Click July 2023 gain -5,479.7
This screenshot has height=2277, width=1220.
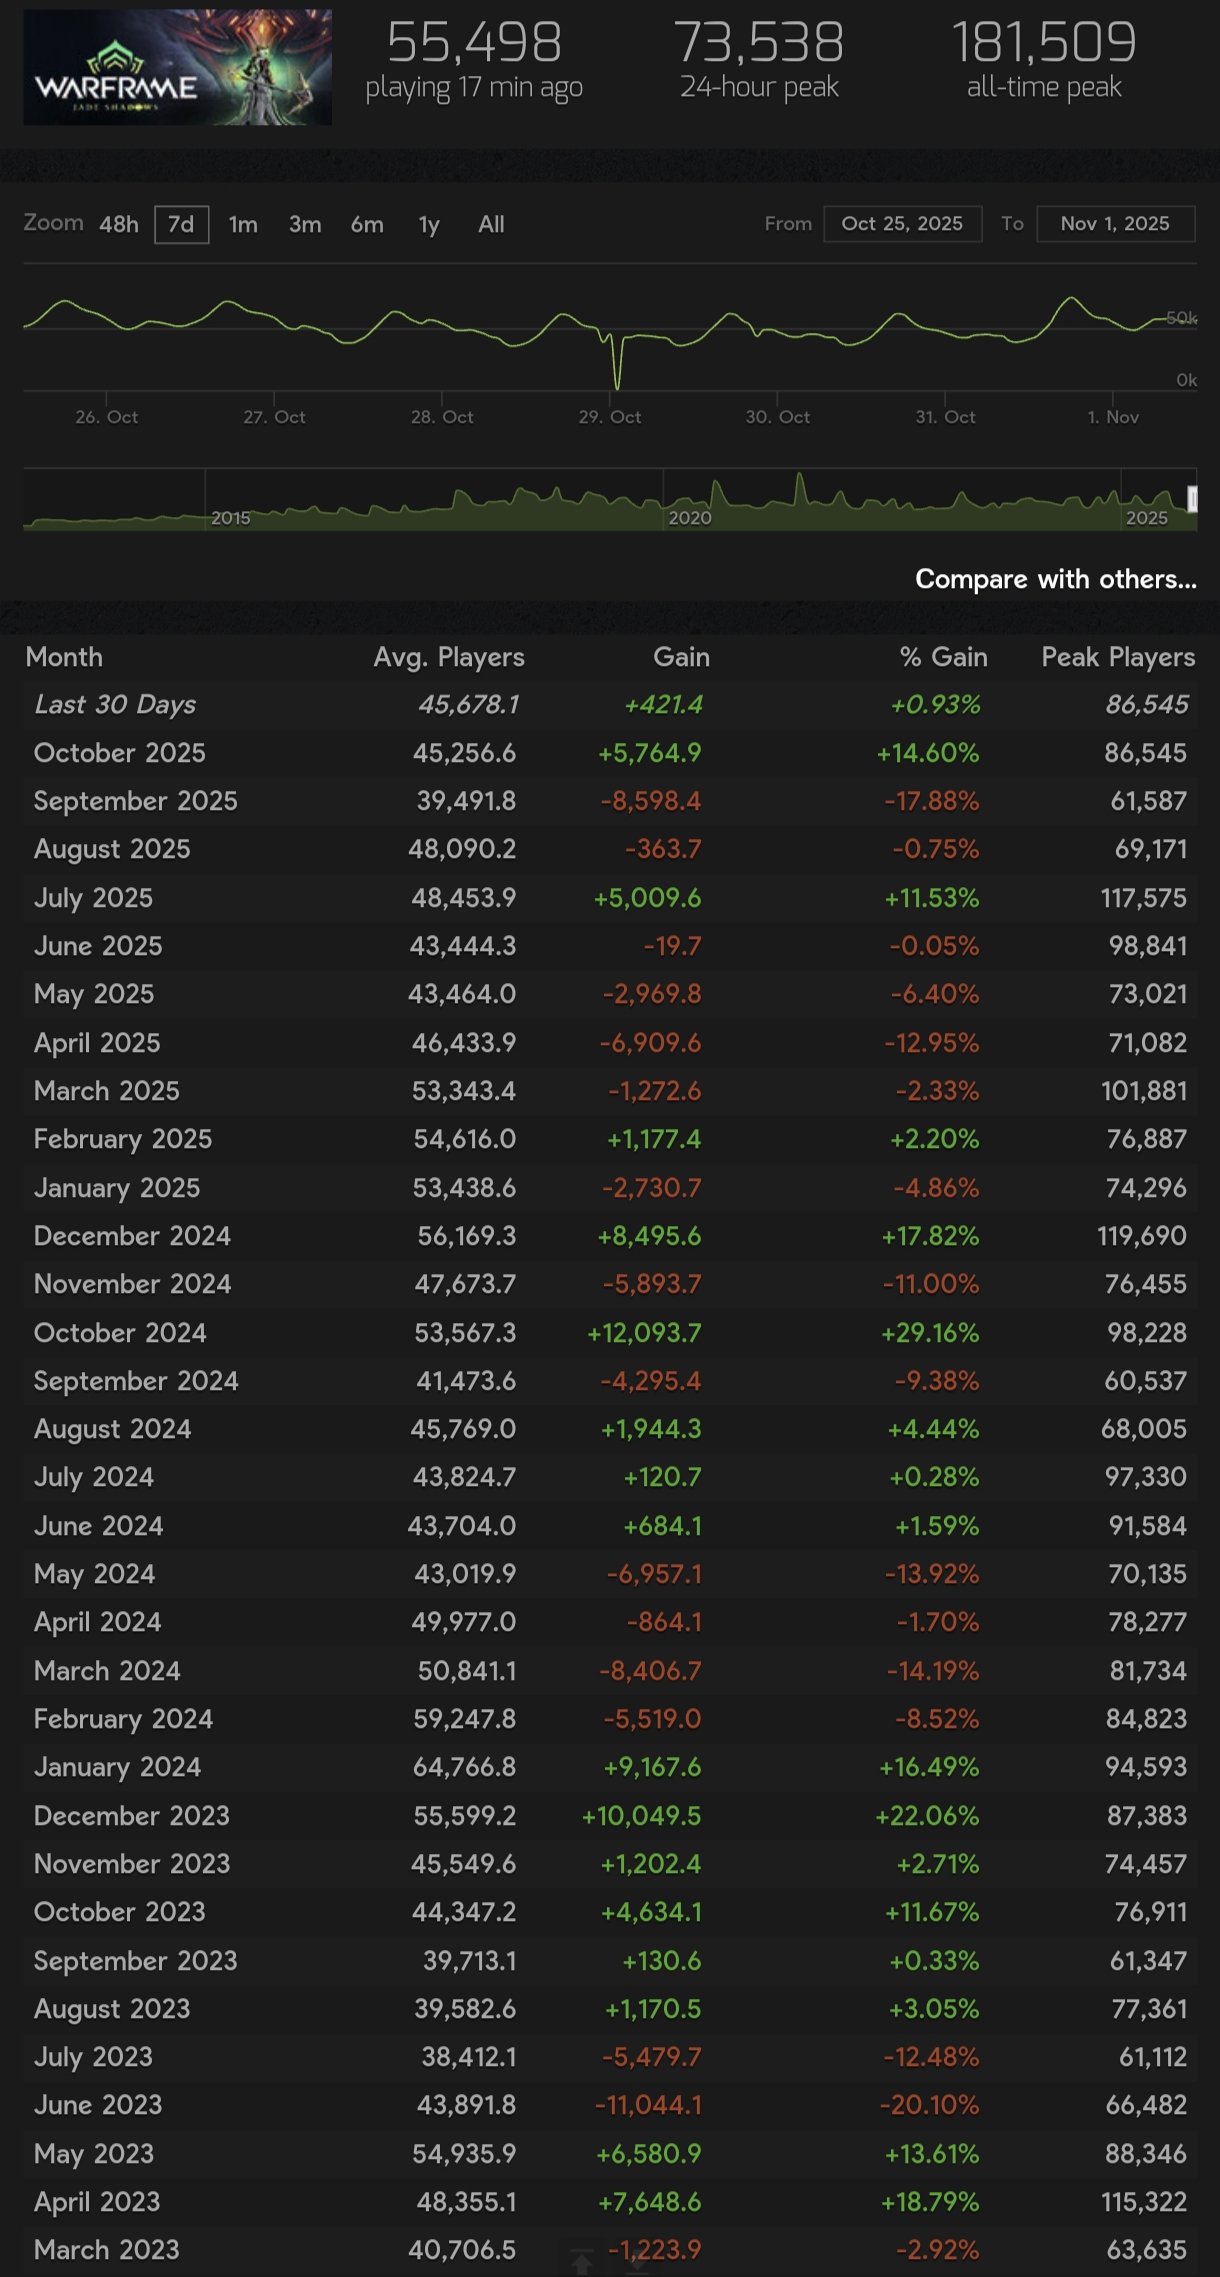tap(651, 2057)
